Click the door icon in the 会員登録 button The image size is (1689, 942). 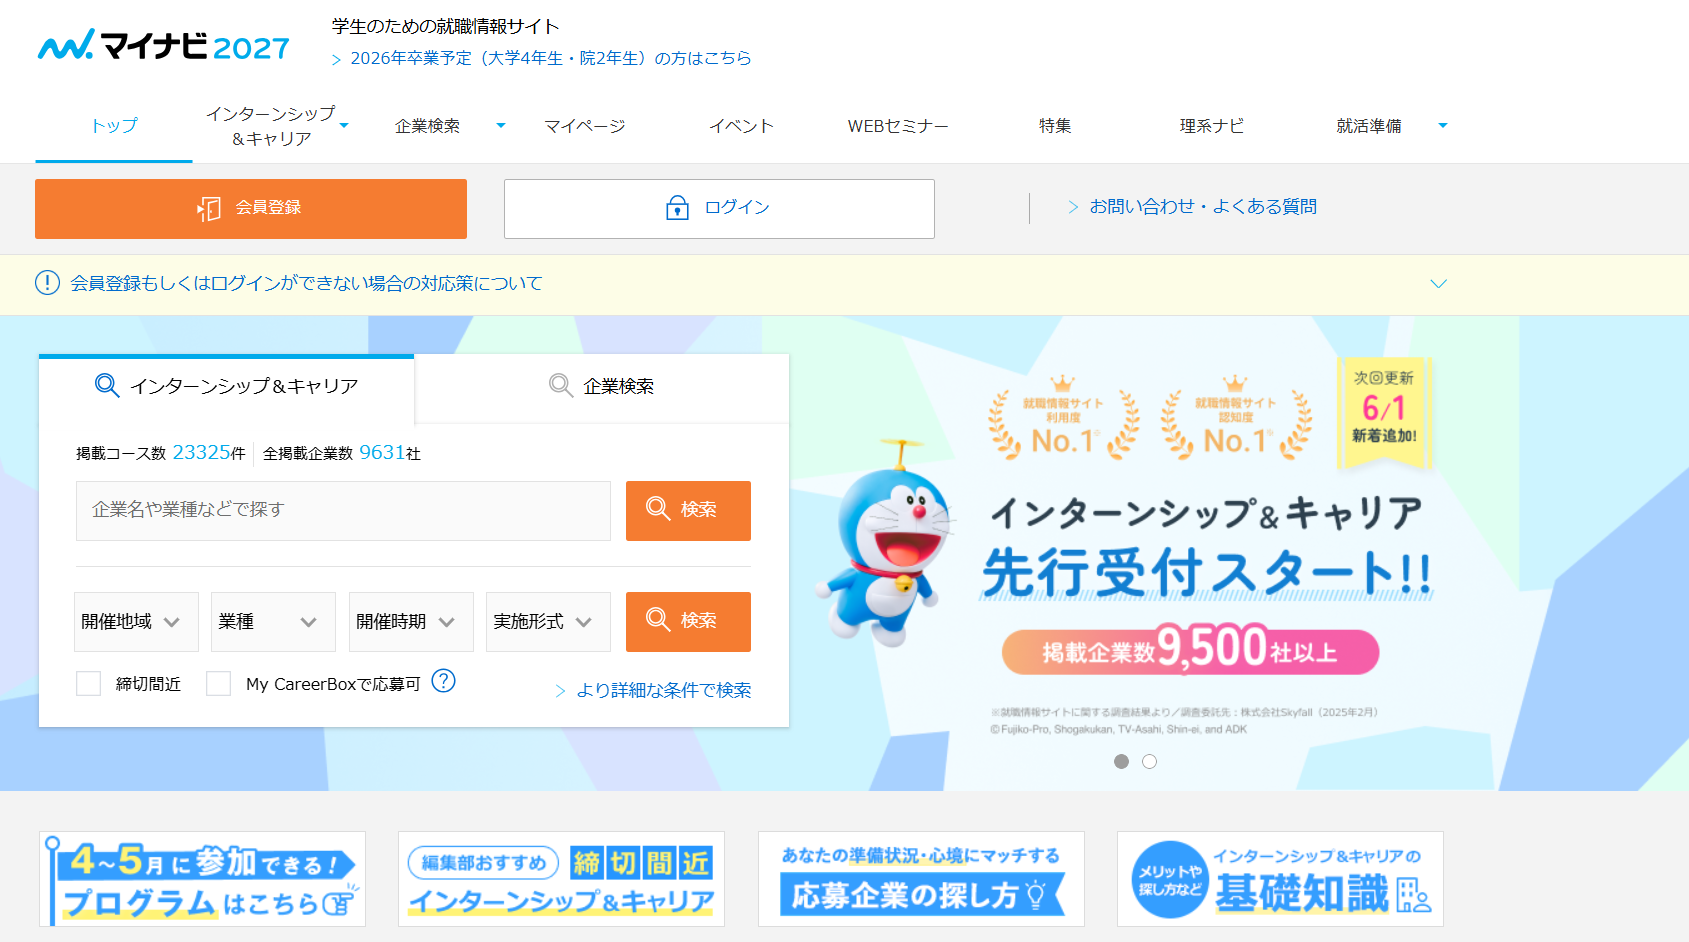(x=209, y=208)
